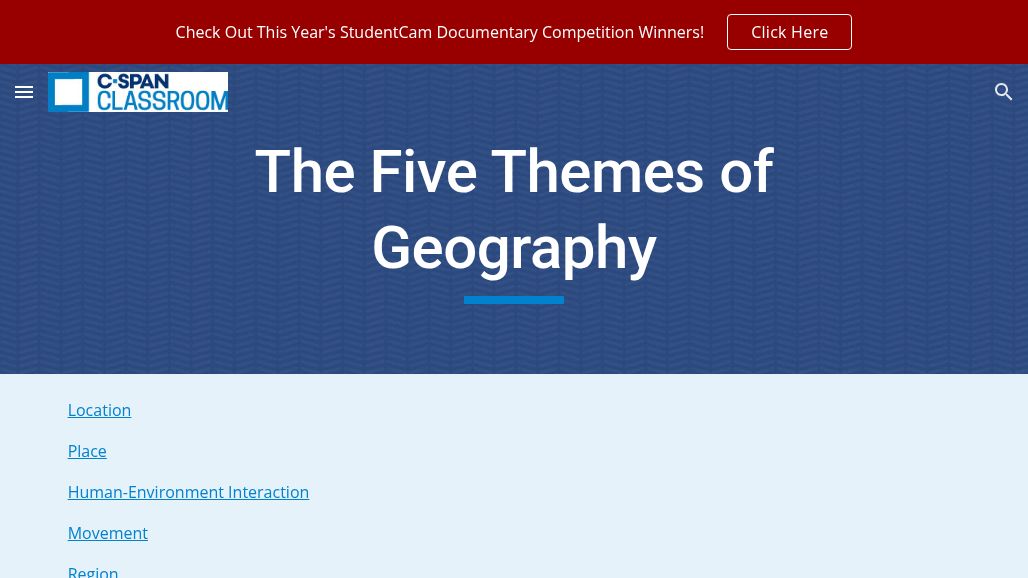Click the blue square C-SPAN emblem

tap(67, 92)
